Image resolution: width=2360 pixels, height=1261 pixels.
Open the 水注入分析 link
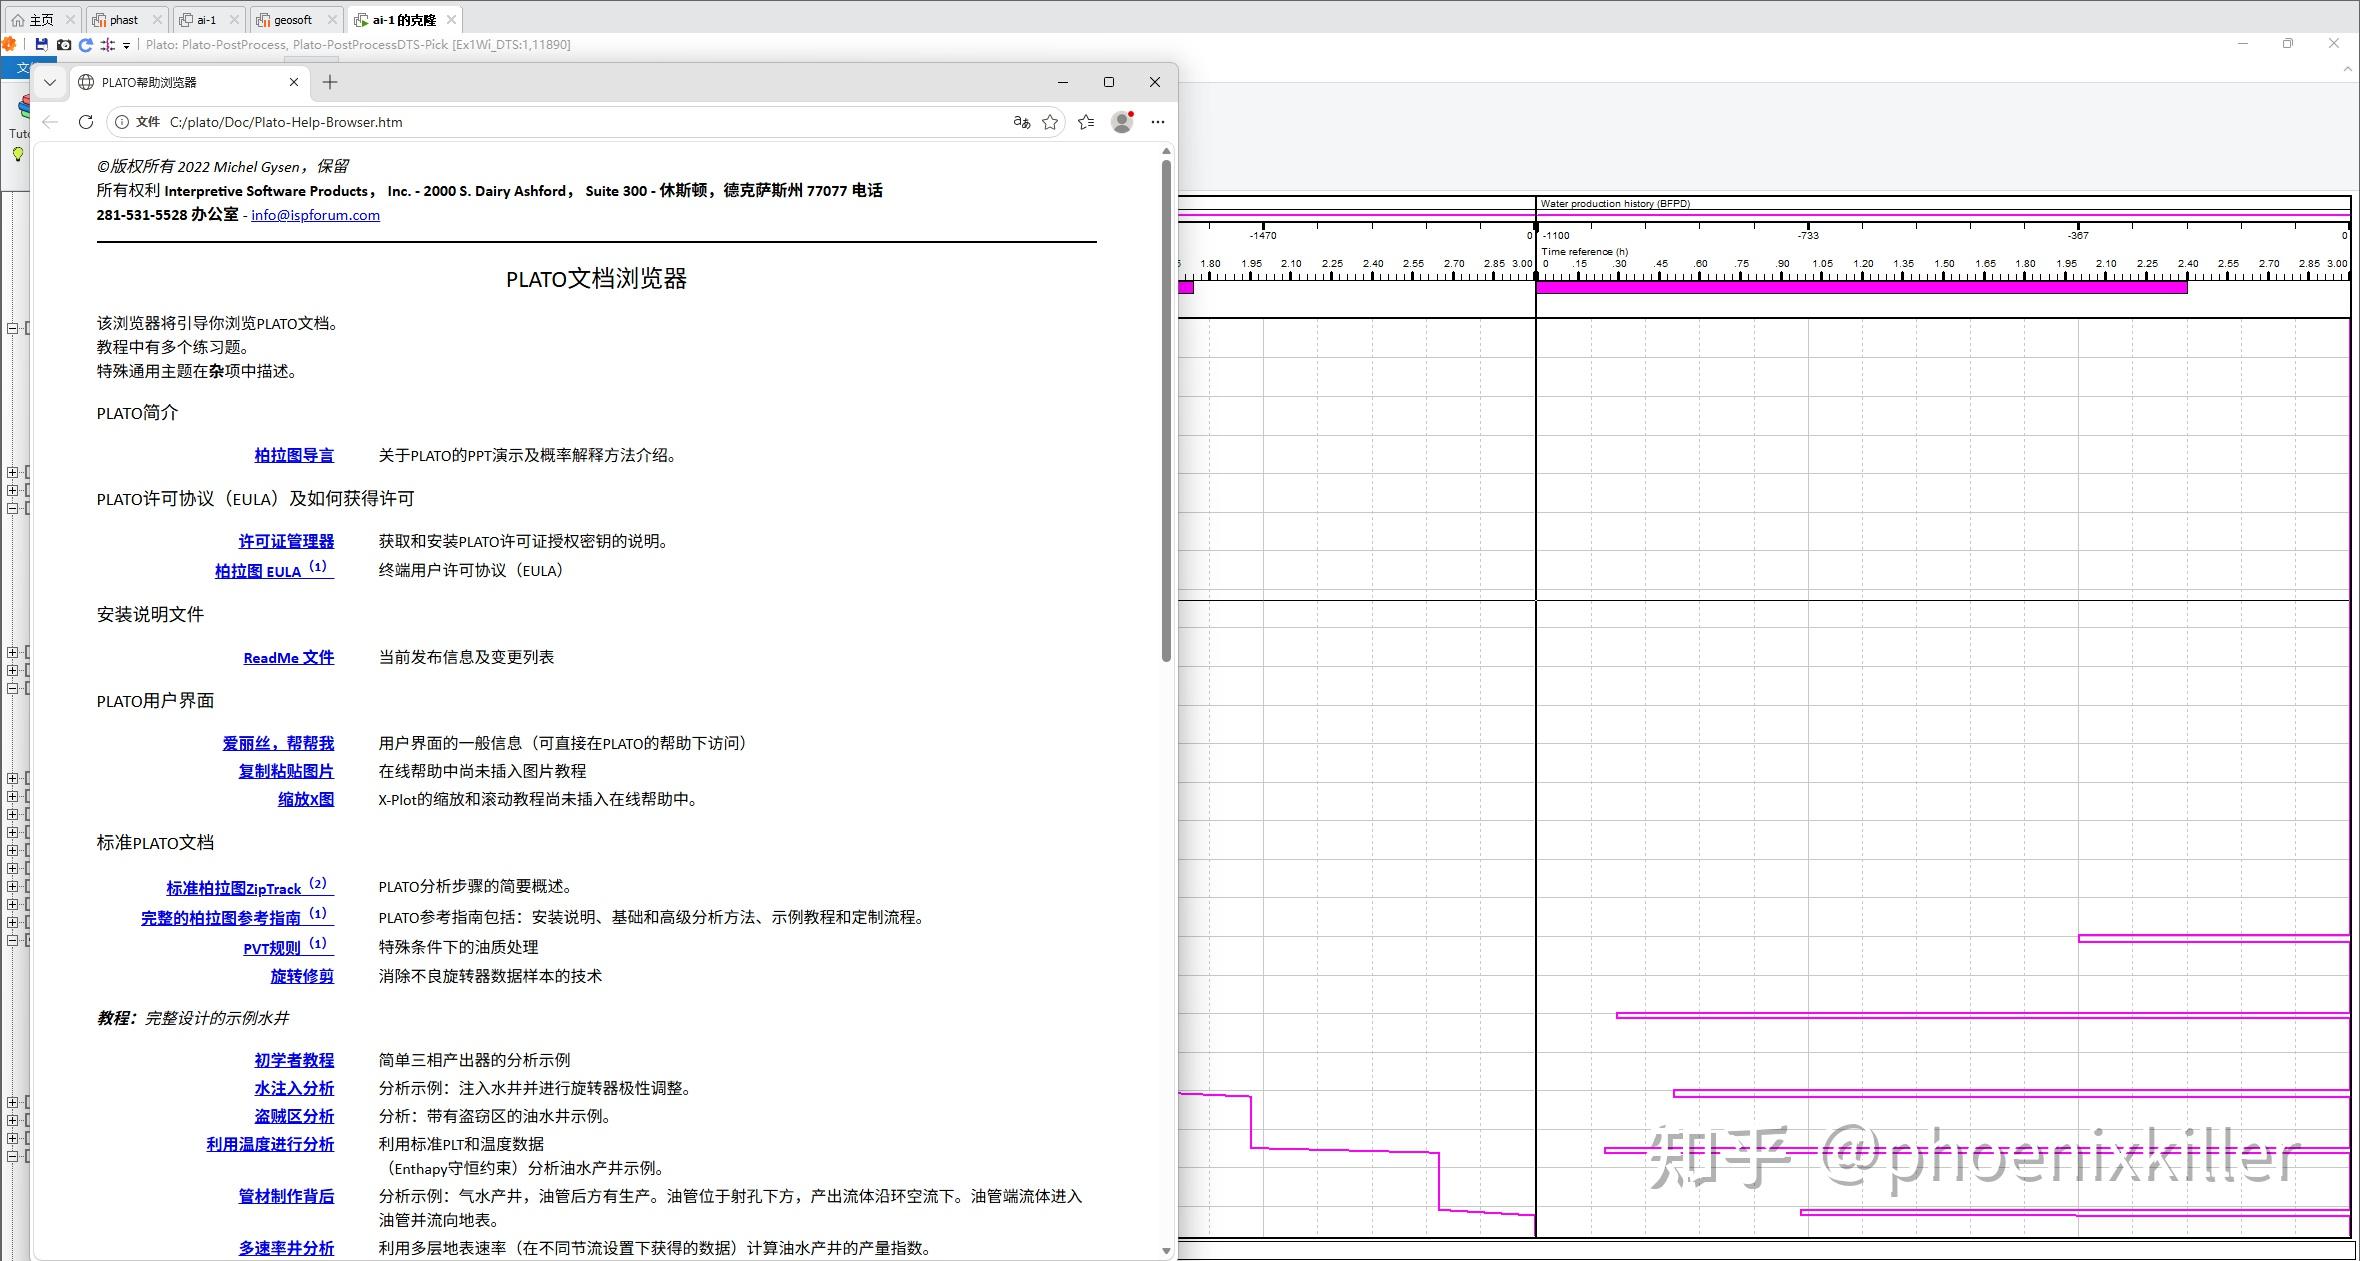(x=294, y=1088)
